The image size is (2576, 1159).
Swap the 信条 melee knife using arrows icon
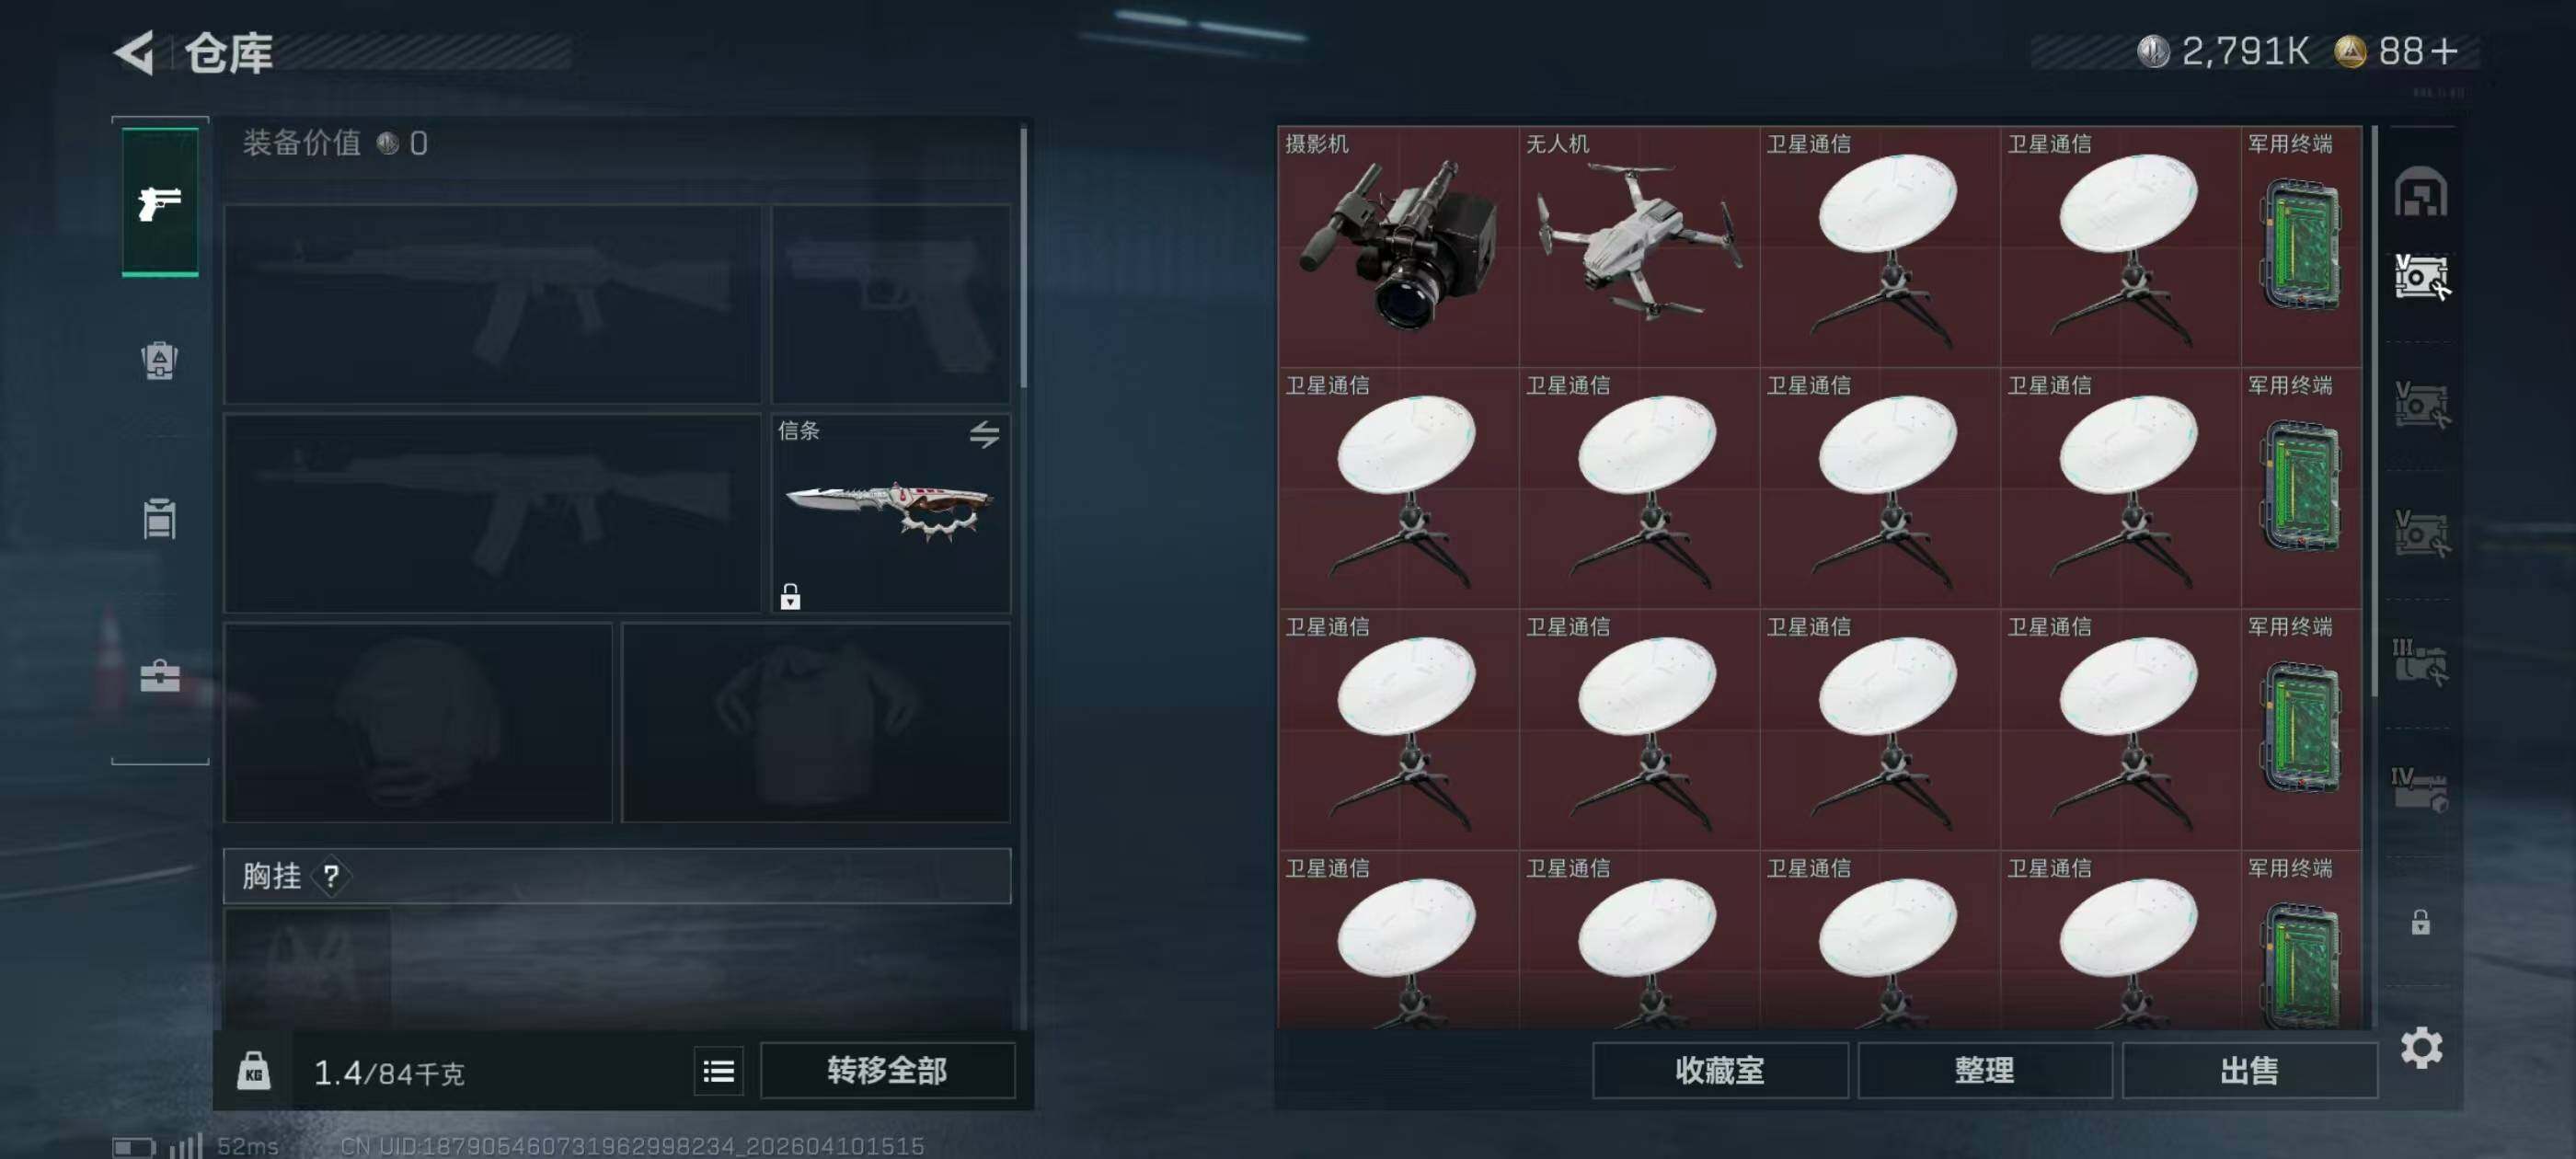[984, 434]
